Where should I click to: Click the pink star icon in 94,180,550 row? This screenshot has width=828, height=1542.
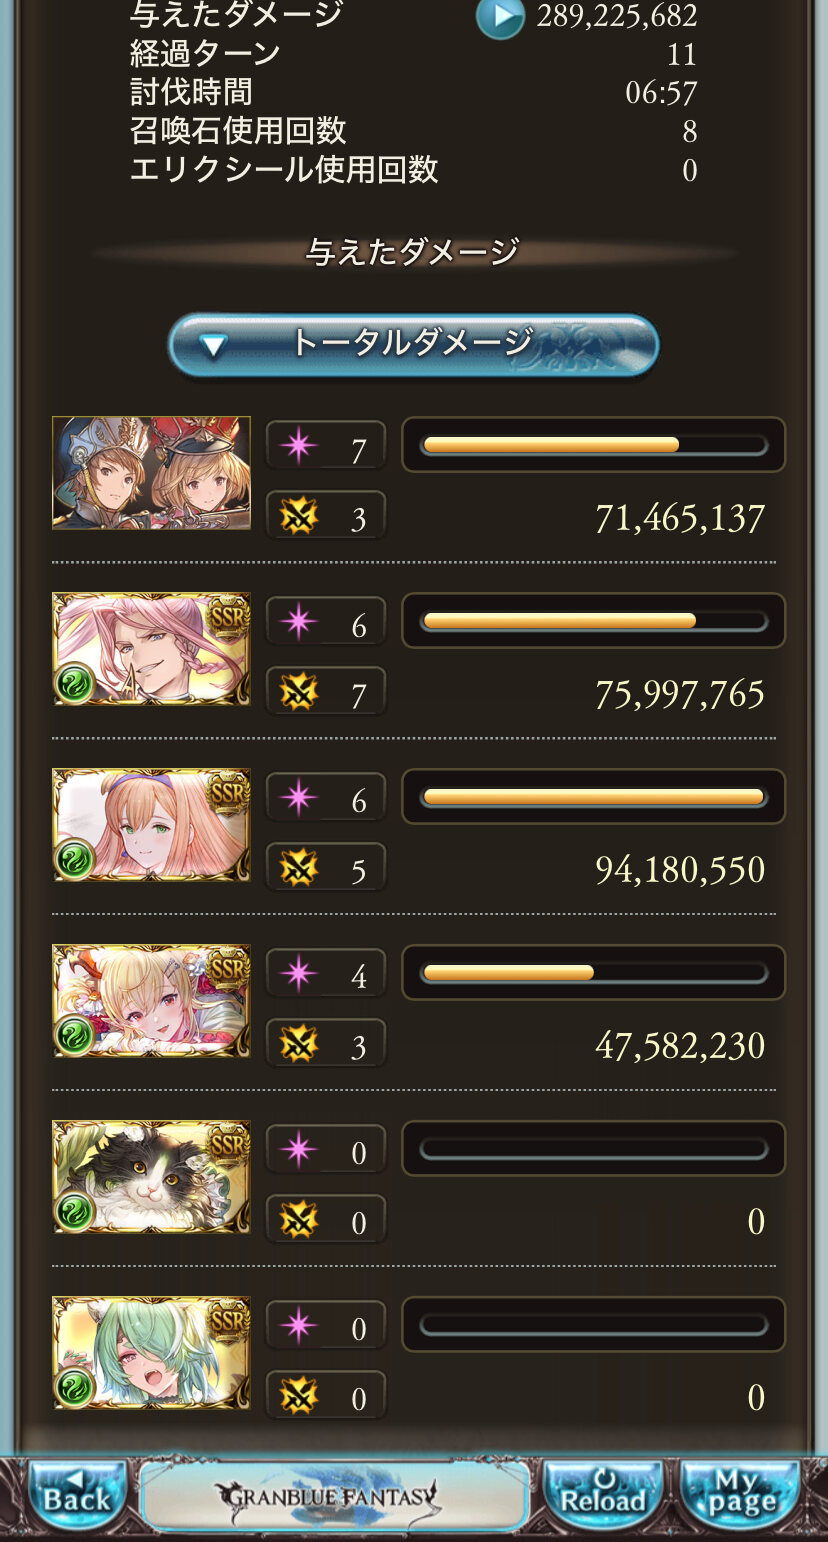(299, 798)
